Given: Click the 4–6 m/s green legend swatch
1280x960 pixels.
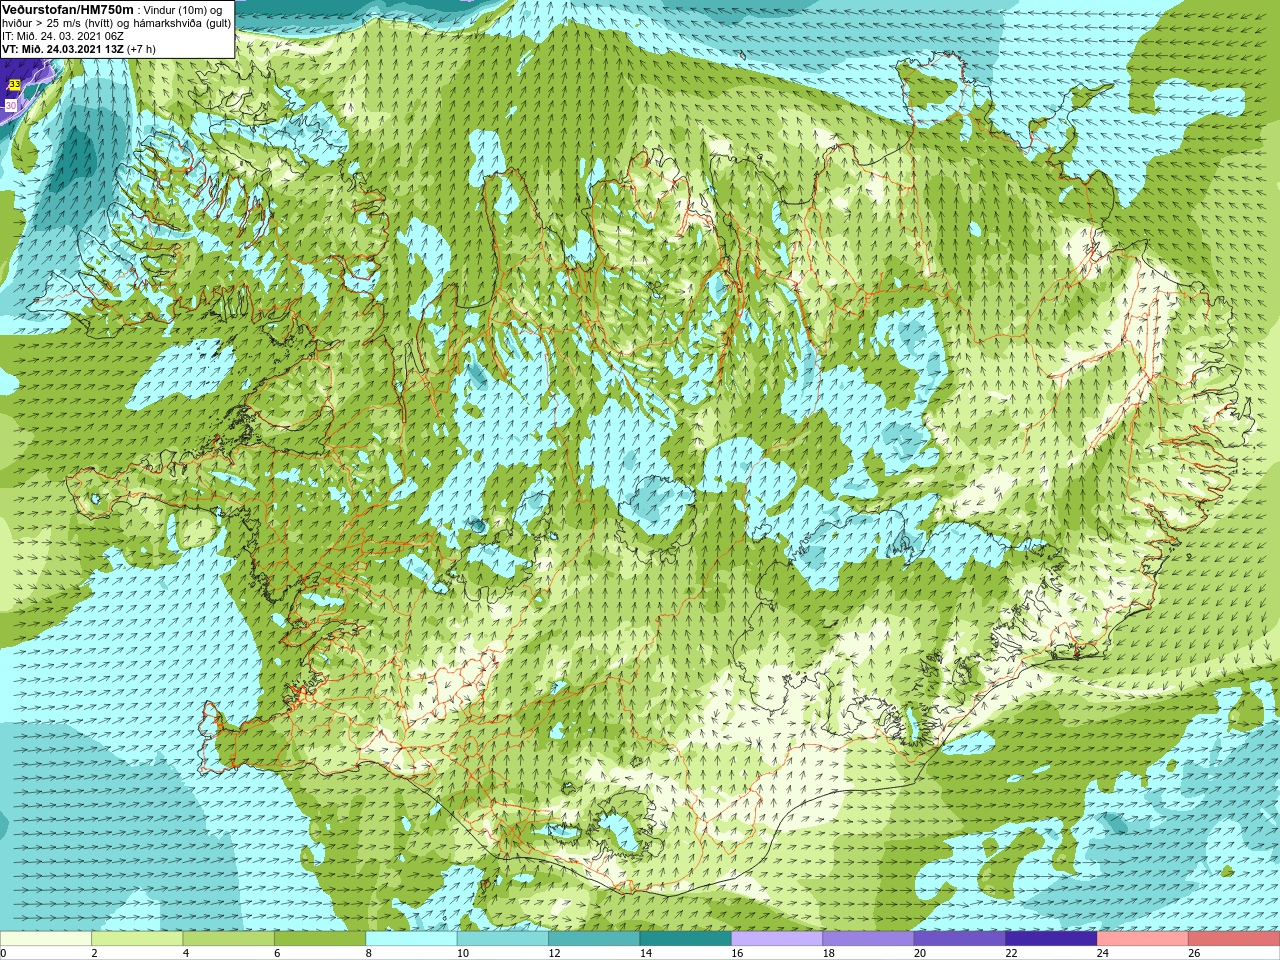Looking at the screenshot, I should [229, 939].
